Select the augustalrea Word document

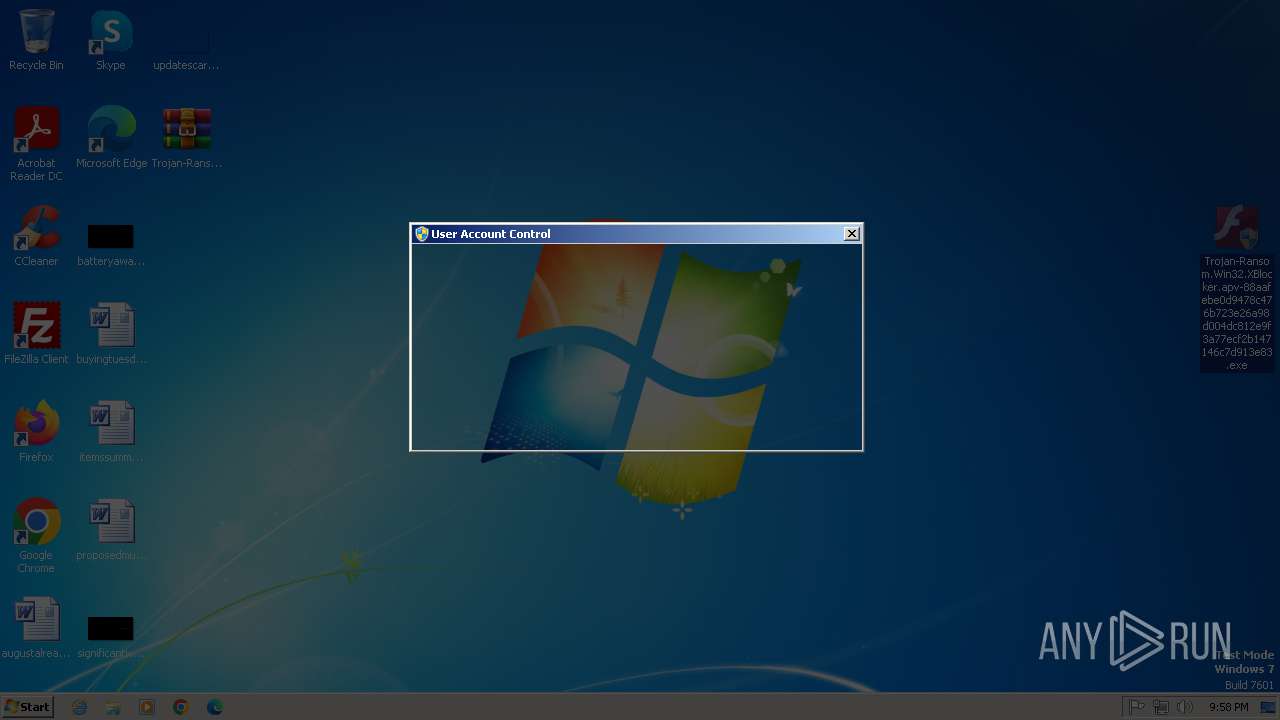click(36, 628)
